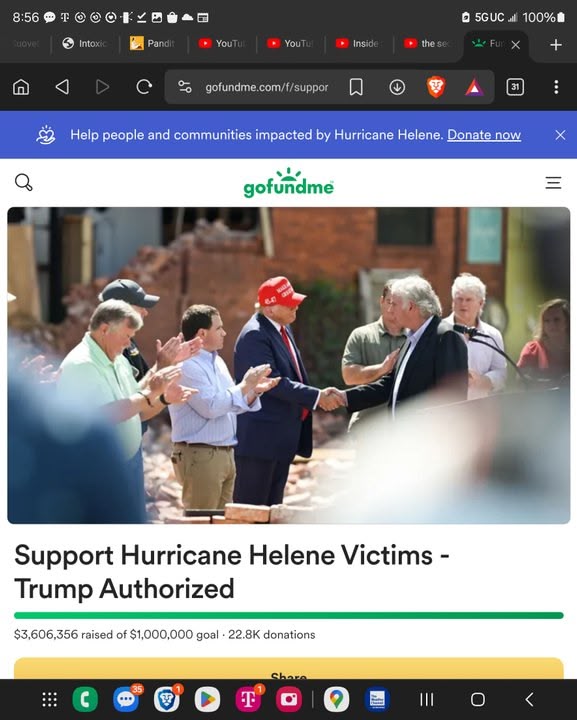
Task: Open GoFundMe search magnifier
Action: click(23, 182)
